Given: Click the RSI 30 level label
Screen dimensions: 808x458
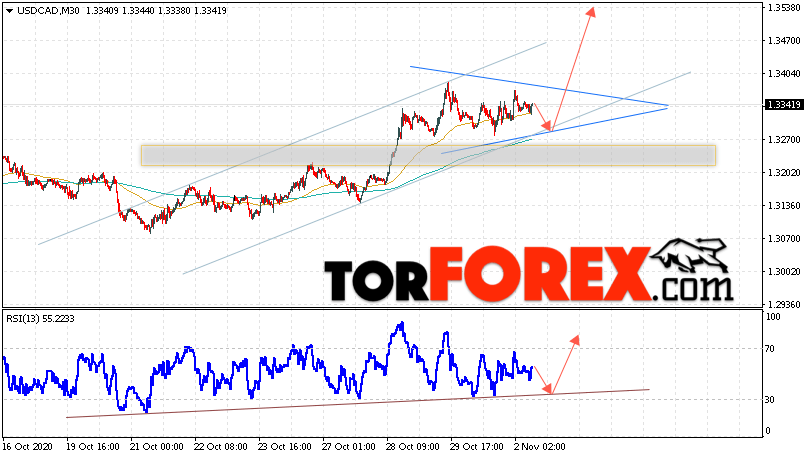Looking at the screenshot, I should (769, 400).
